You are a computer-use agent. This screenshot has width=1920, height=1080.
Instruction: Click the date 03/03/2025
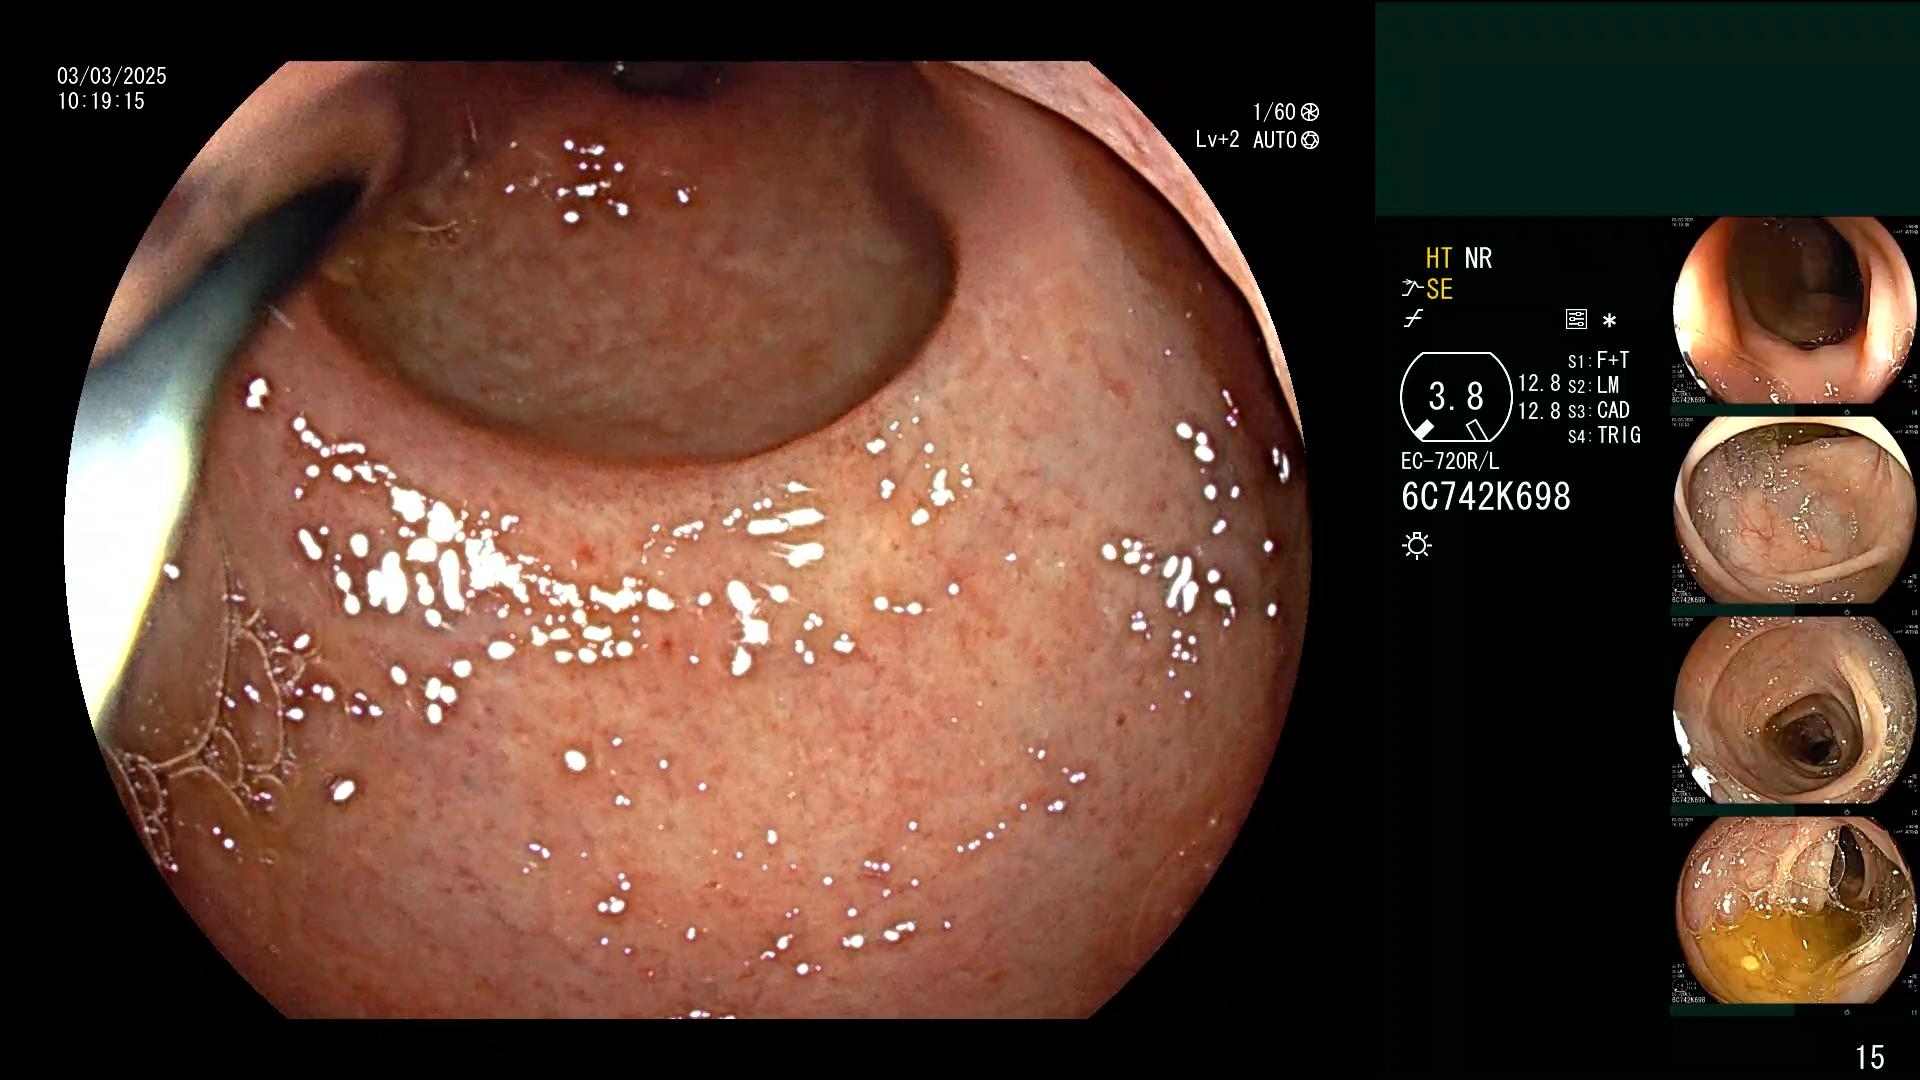tap(112, 76)
